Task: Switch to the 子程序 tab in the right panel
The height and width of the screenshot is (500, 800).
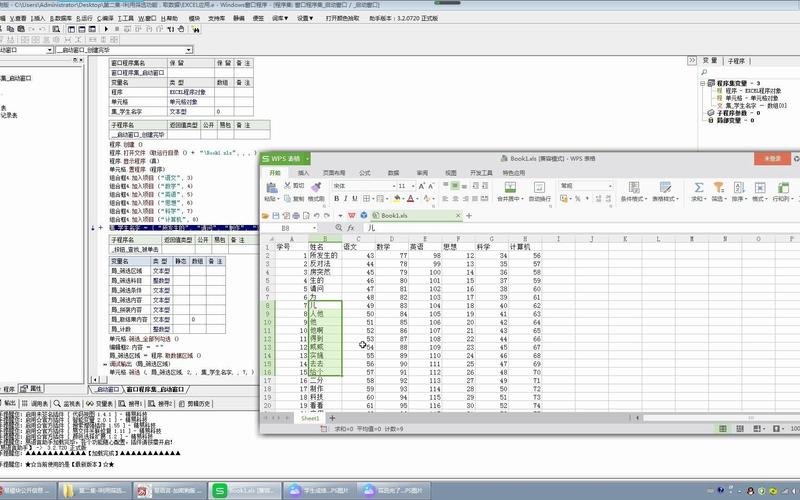Action: pos(736,61)
